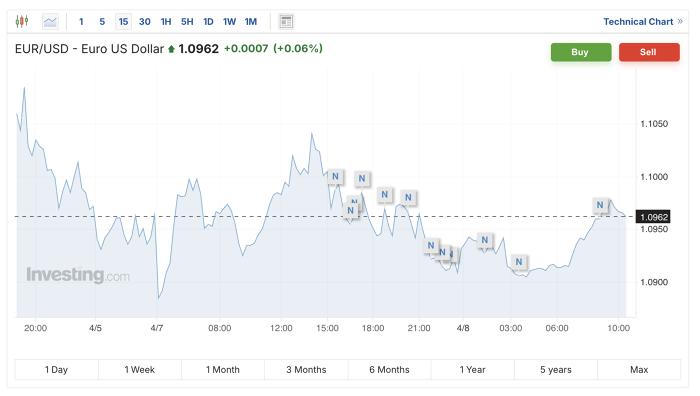Select the 1M interval

251,21
